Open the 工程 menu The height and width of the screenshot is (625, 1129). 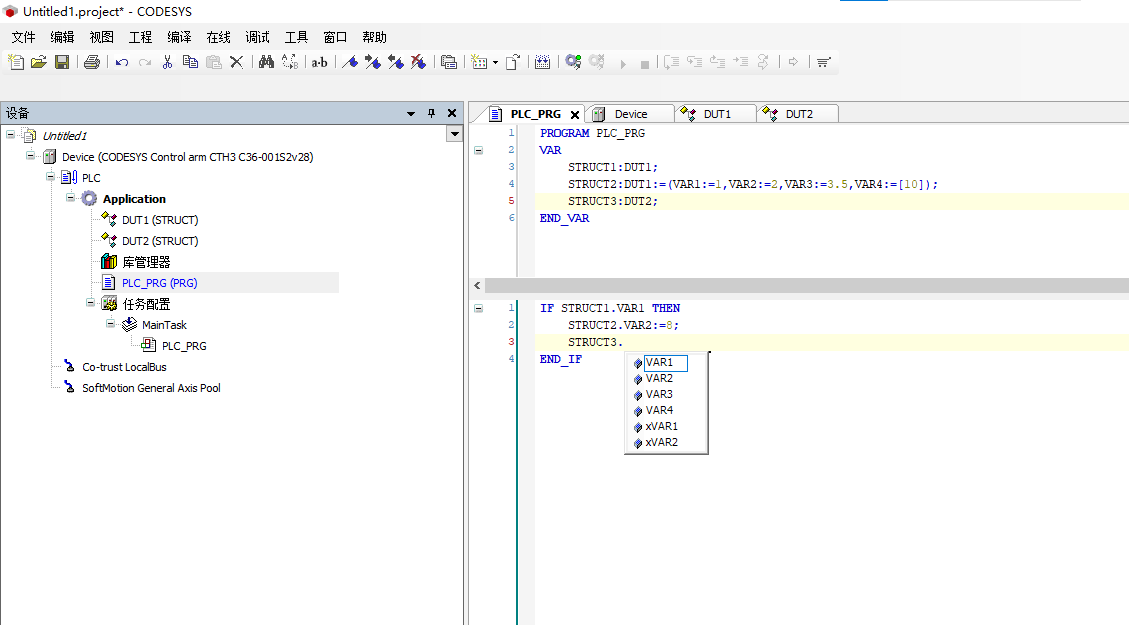click(x=140, y=37)
